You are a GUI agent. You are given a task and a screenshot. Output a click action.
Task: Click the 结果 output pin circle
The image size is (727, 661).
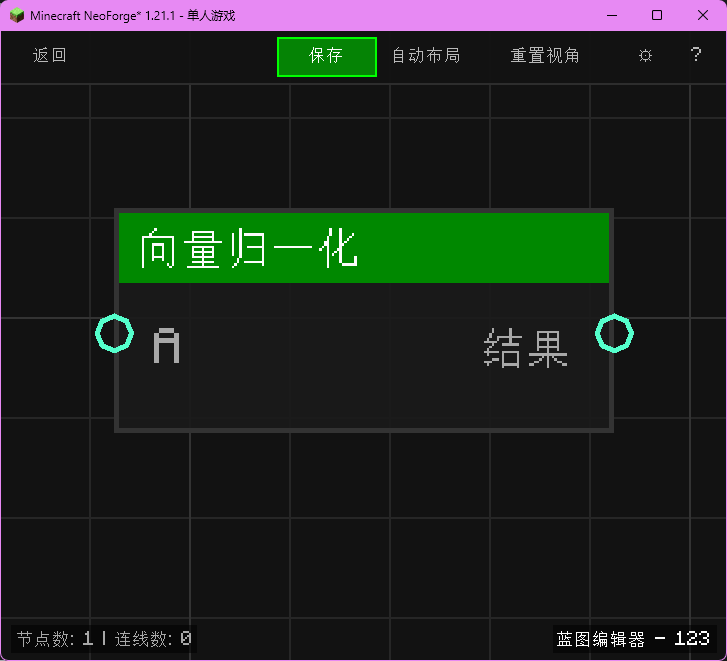click(x=614, y=333)
